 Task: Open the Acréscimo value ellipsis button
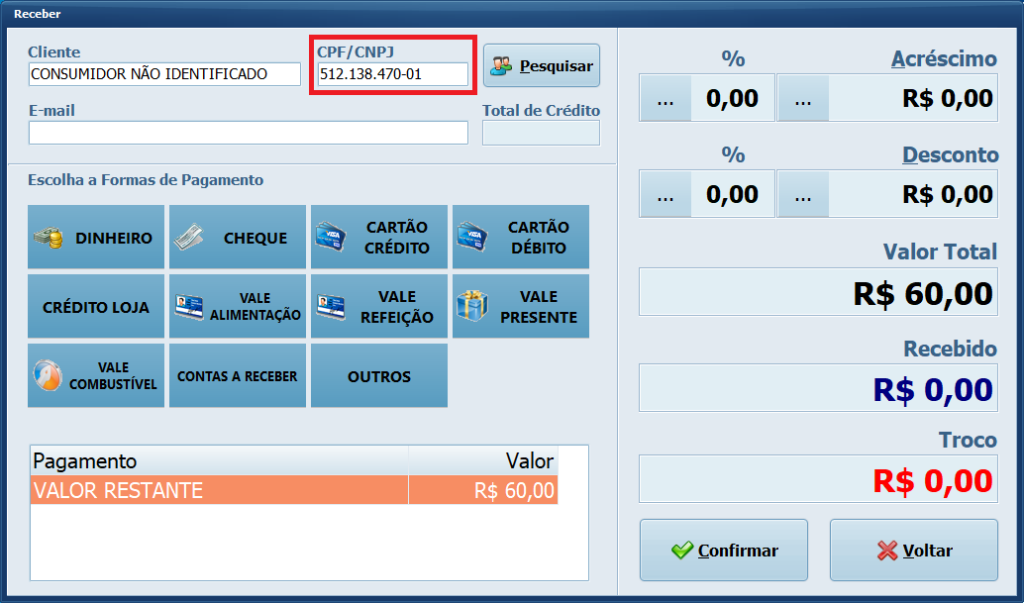click(x=803, y=98)
